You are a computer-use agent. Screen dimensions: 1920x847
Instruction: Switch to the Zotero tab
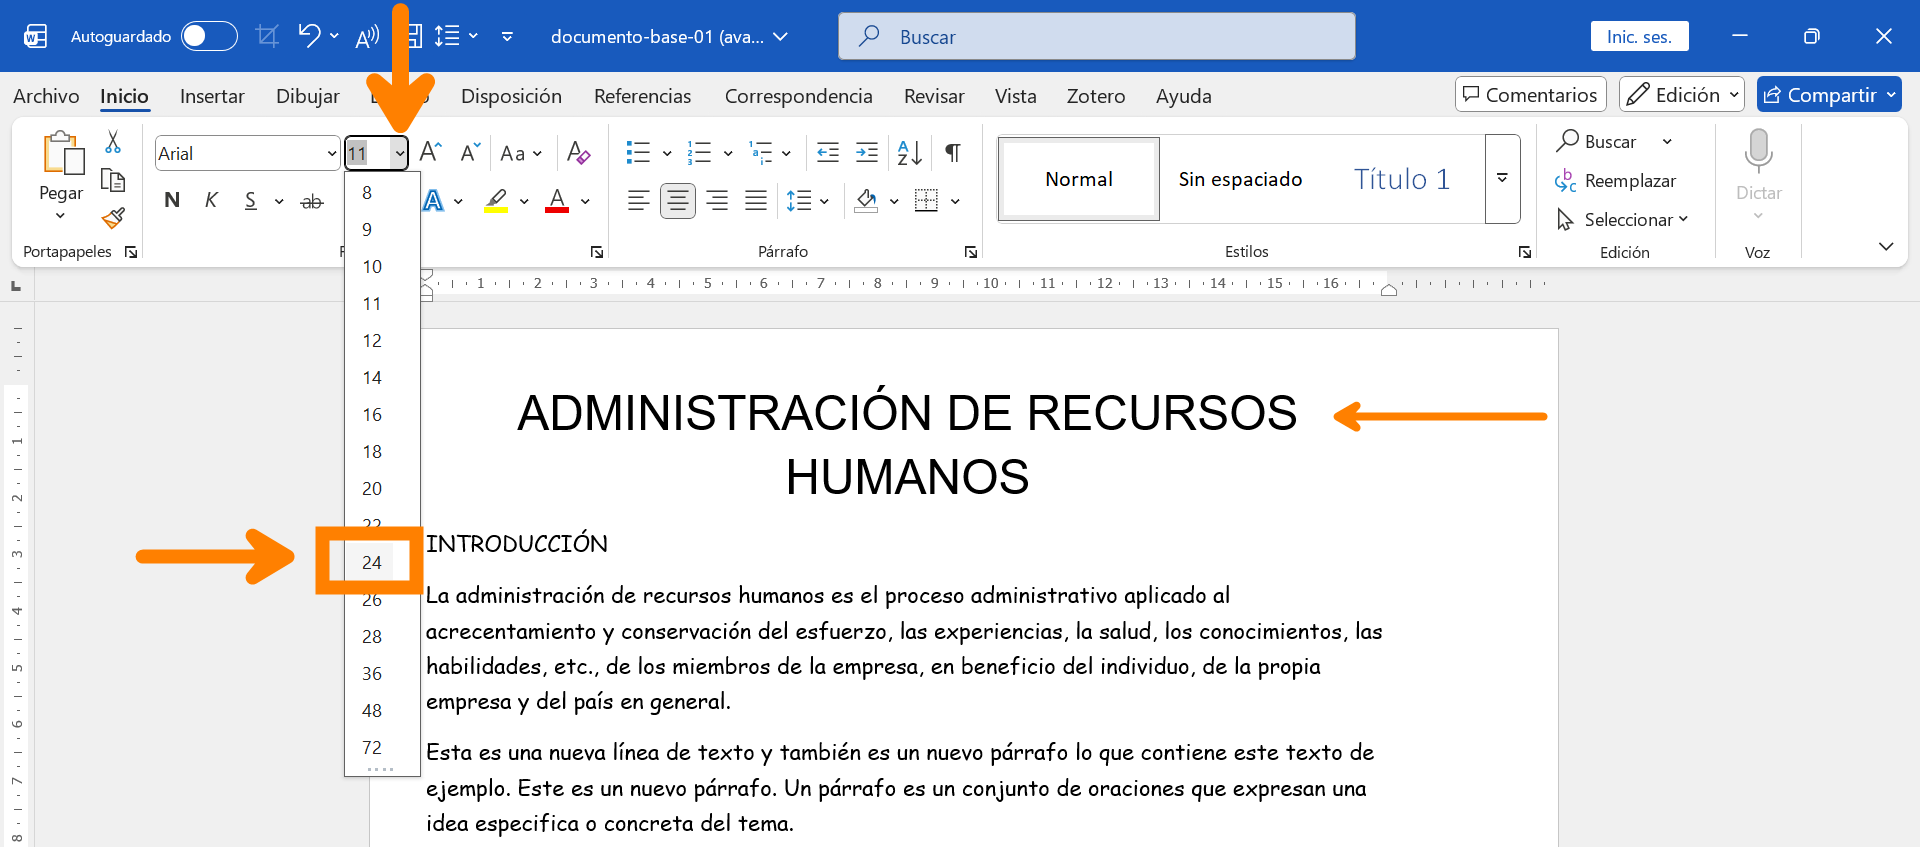point(1096,96)
